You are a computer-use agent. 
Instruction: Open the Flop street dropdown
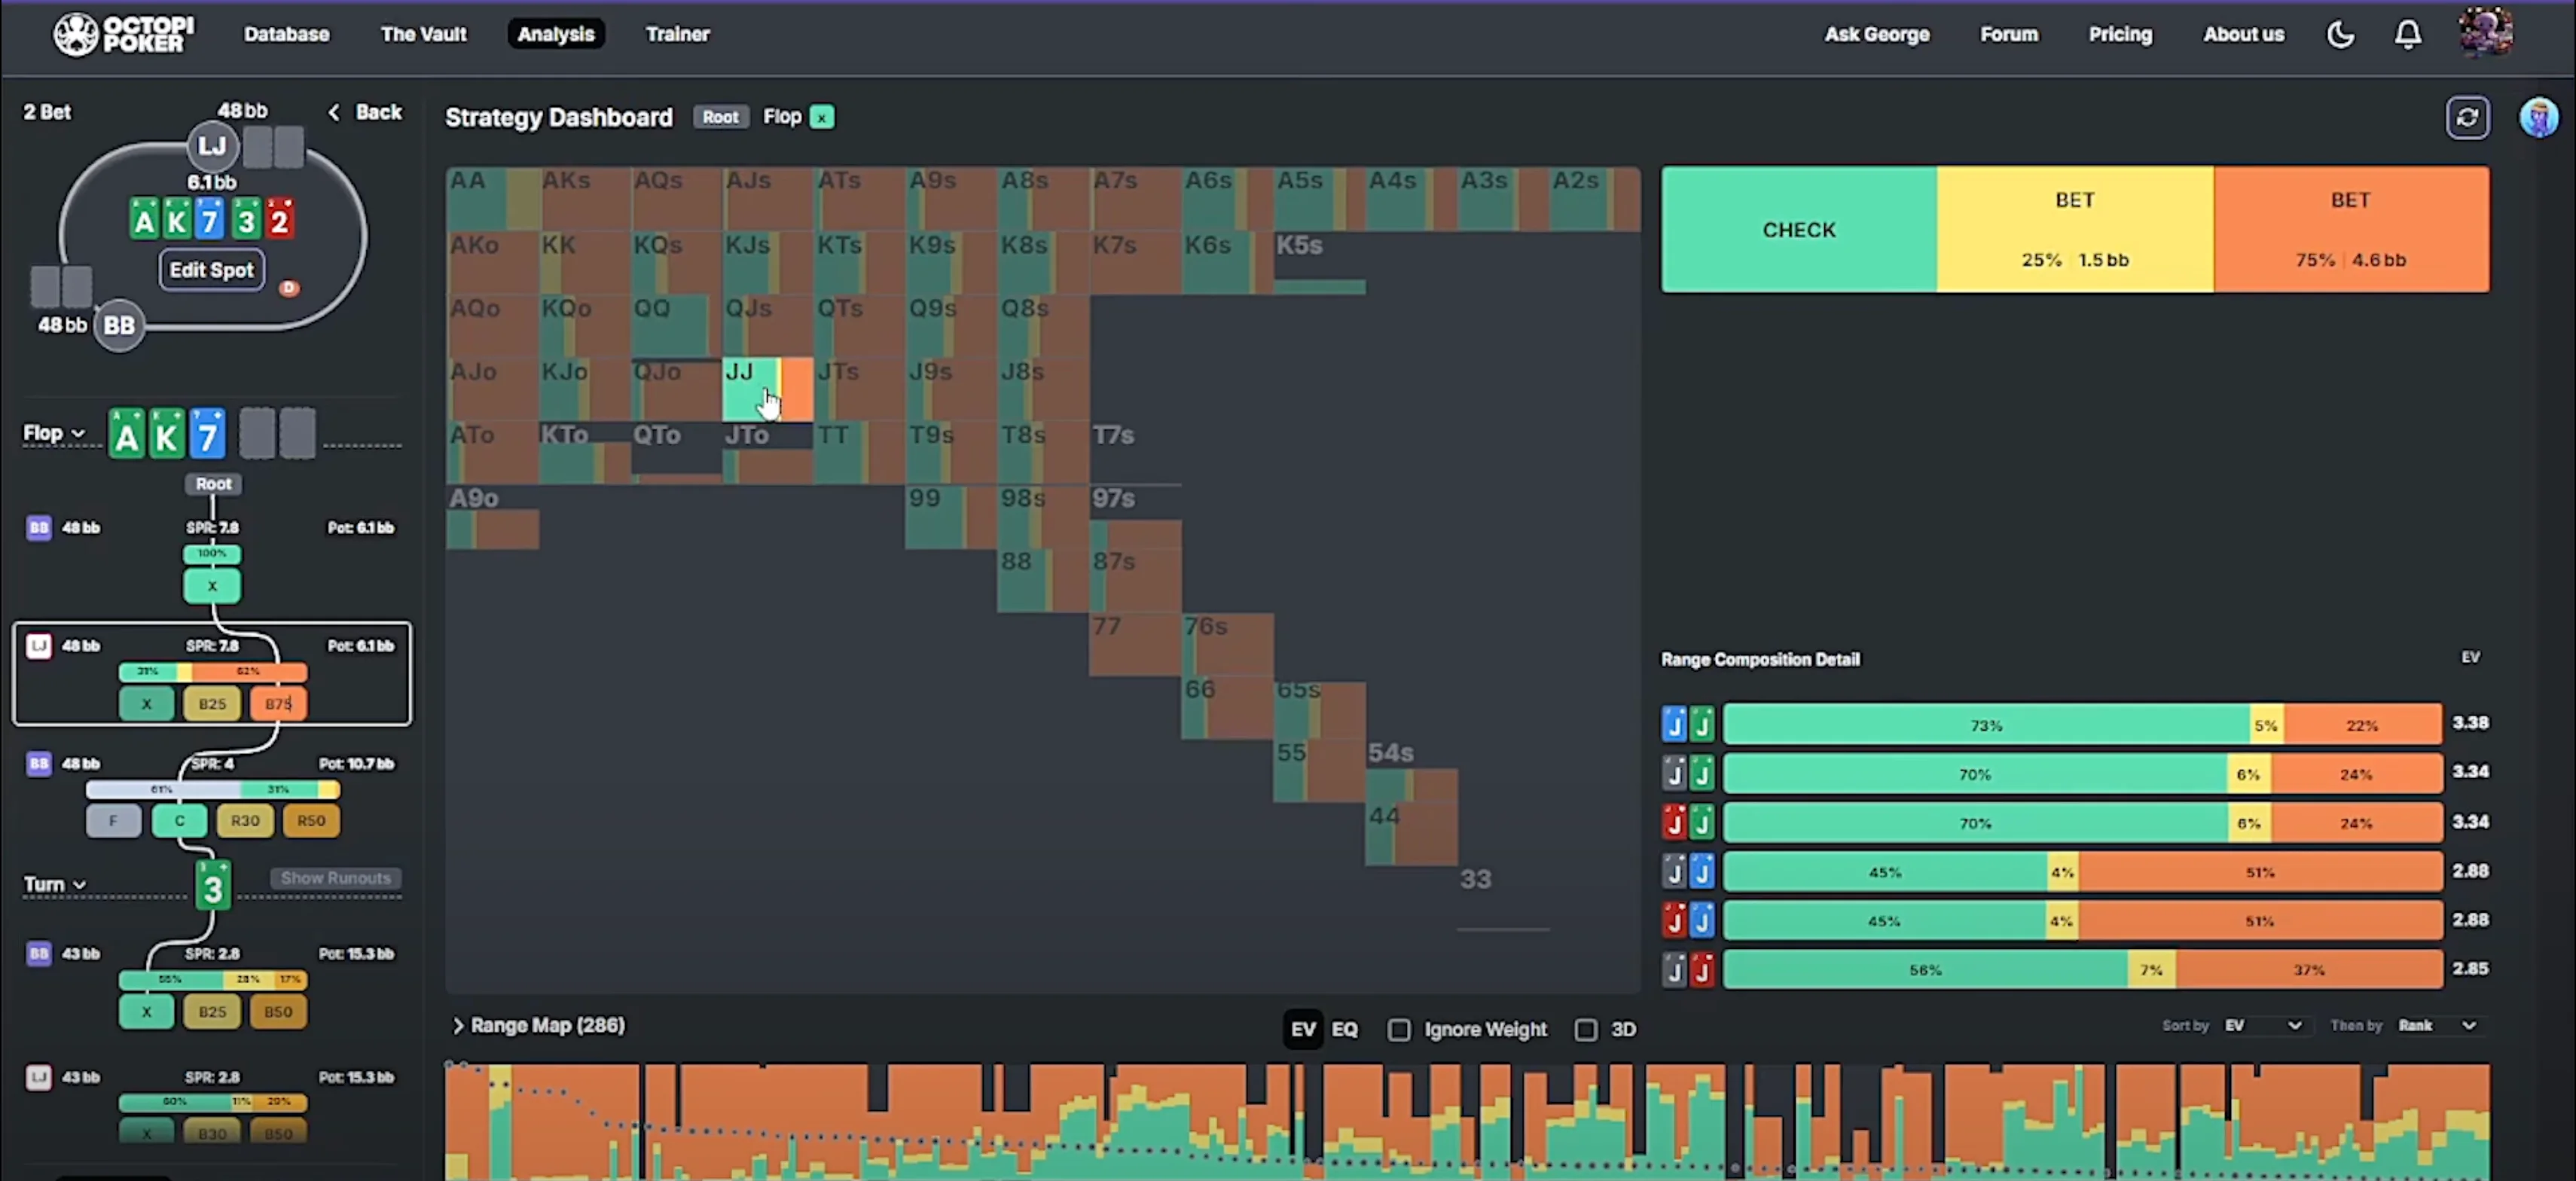pos(55,433)
